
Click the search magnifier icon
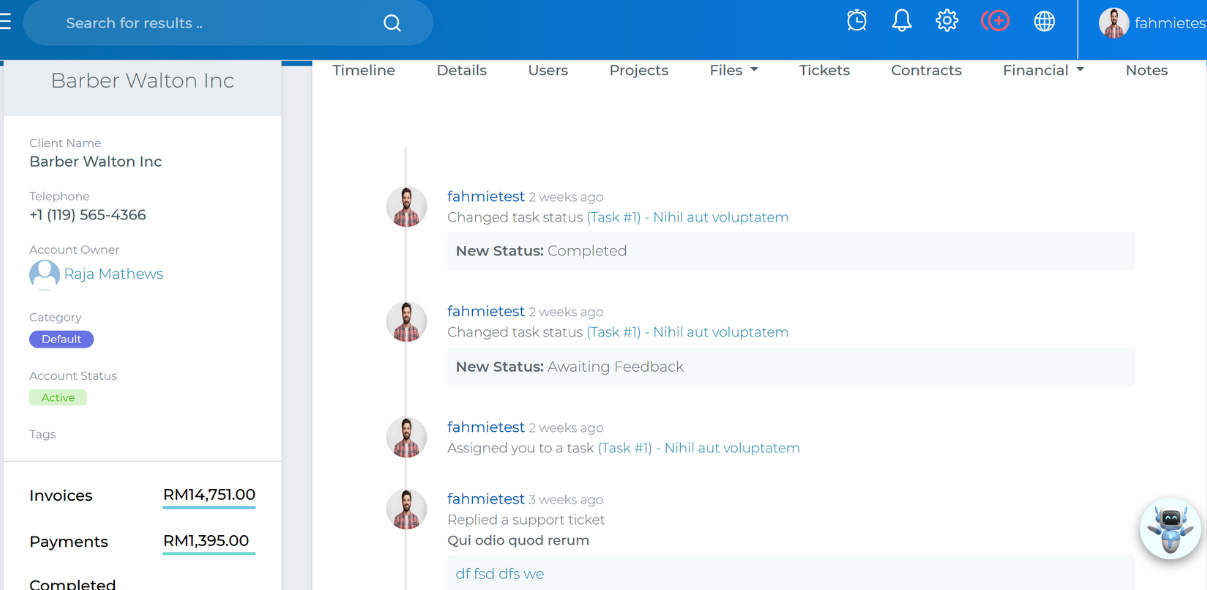(392, 23)
